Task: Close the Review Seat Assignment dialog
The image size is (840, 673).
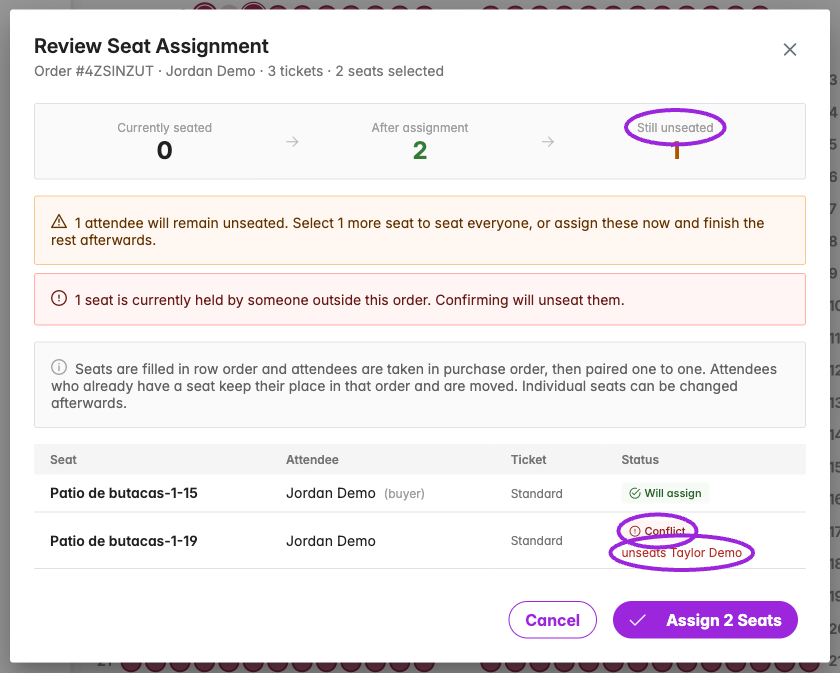Action: (x=790, y=50)
